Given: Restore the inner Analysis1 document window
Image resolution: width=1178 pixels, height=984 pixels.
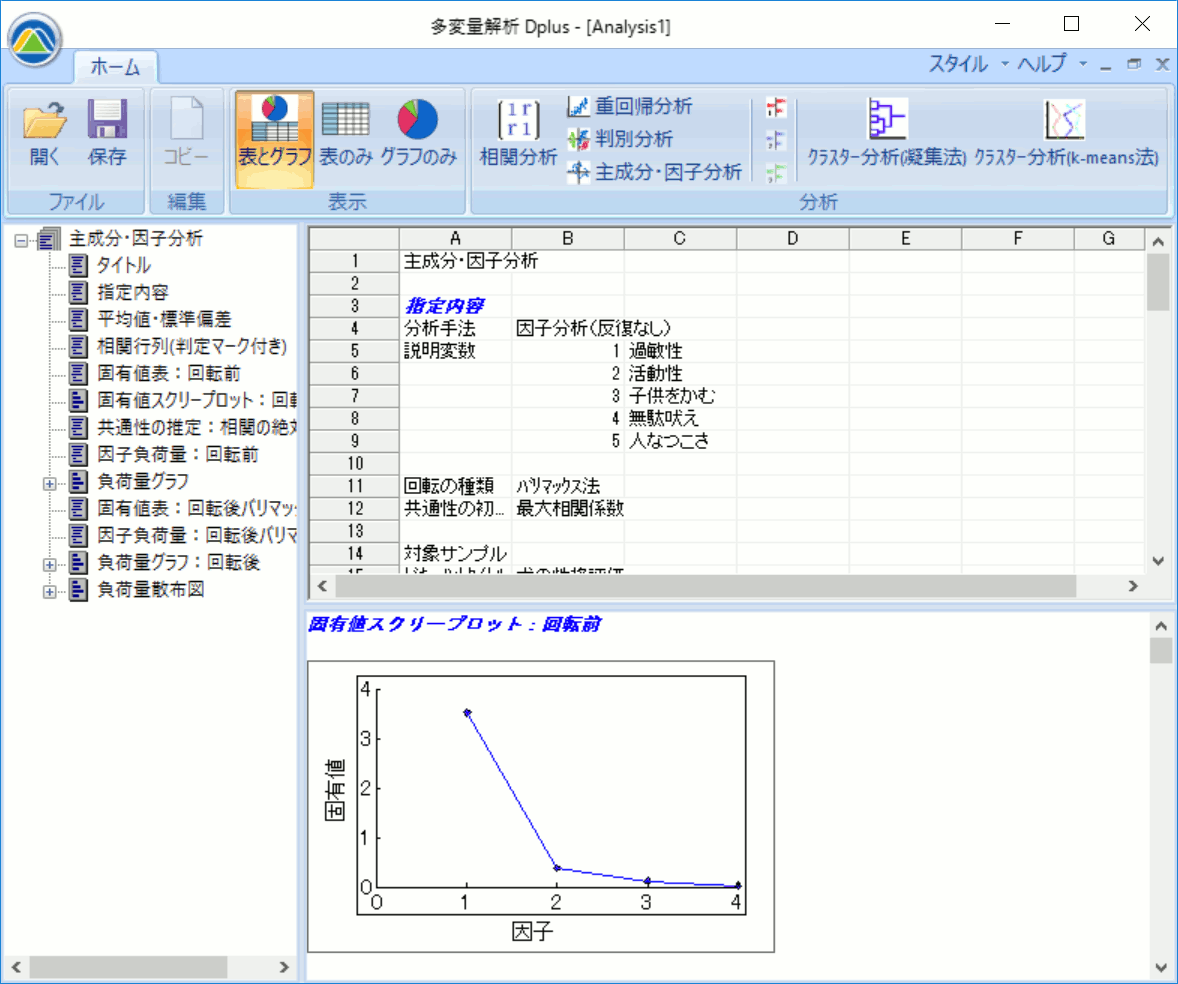Looking at the screenshot, I should [1134, 65].
